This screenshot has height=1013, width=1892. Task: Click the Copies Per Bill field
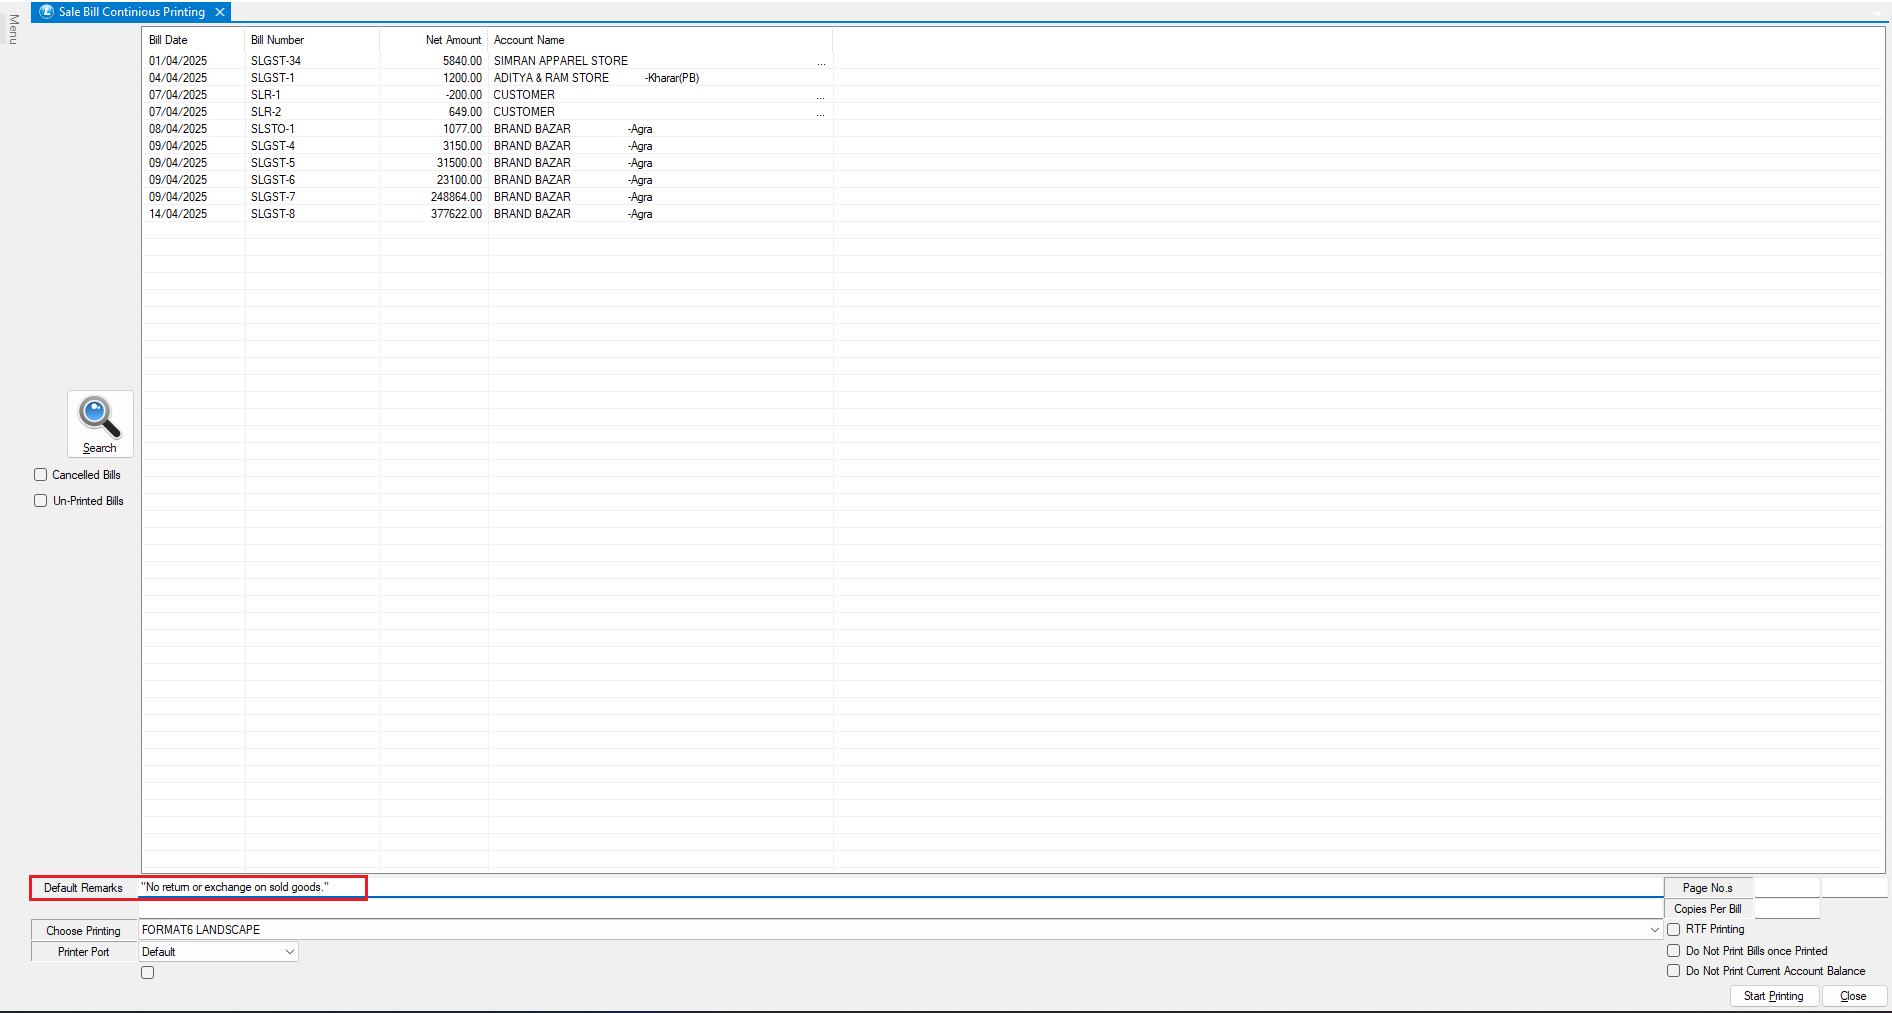[x=1786, y=909]
